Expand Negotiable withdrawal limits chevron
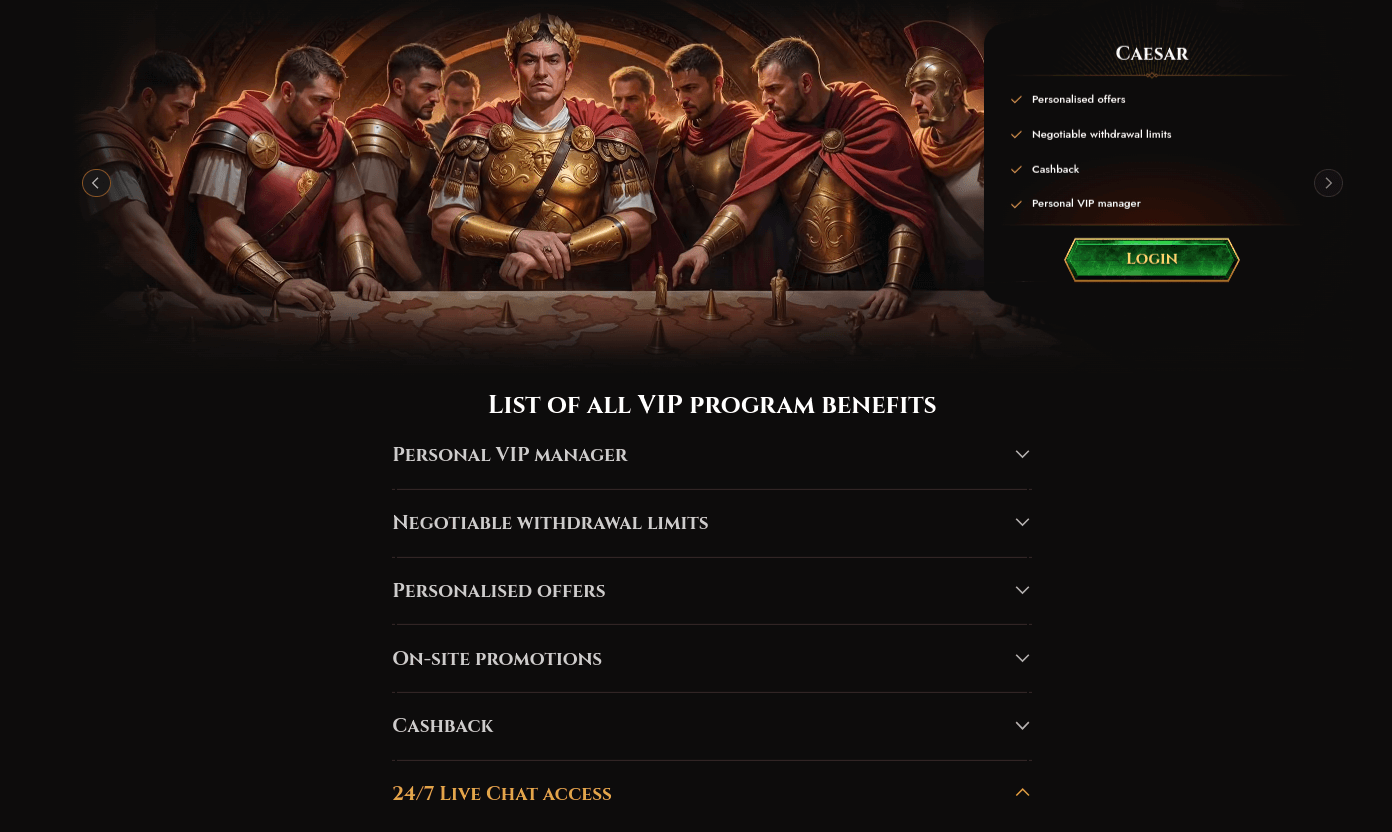Screen dimensions: 1392x832 pyautogui.click(x=1022, y=522)
